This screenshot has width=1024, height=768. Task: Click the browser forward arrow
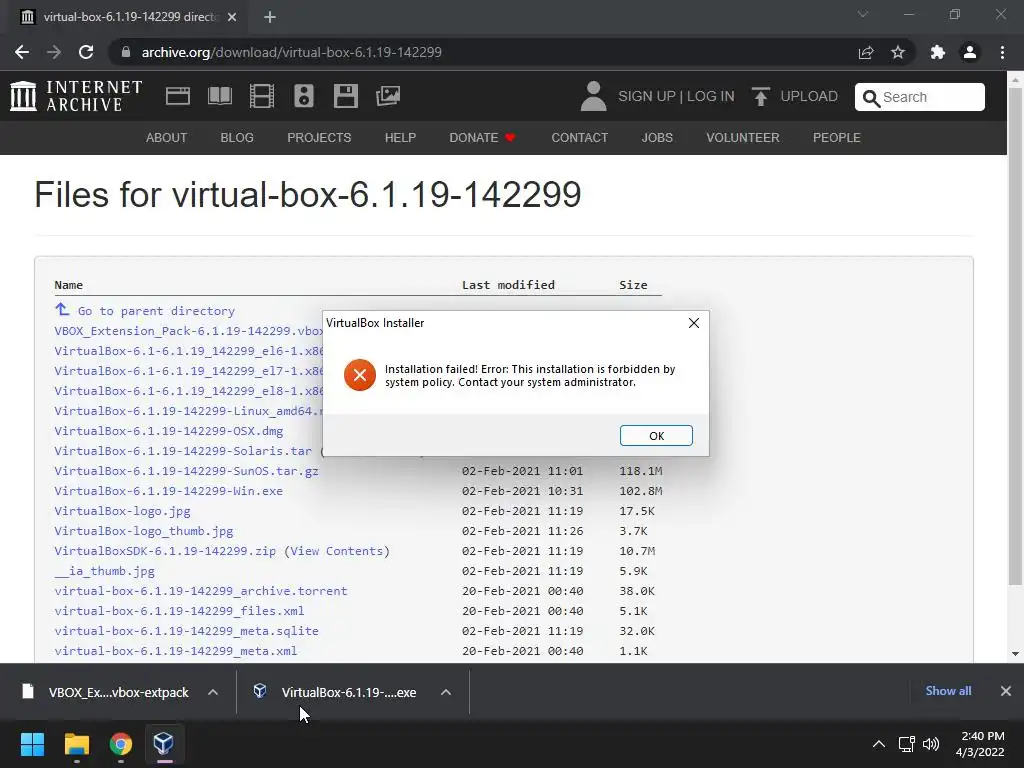point(54,52)
